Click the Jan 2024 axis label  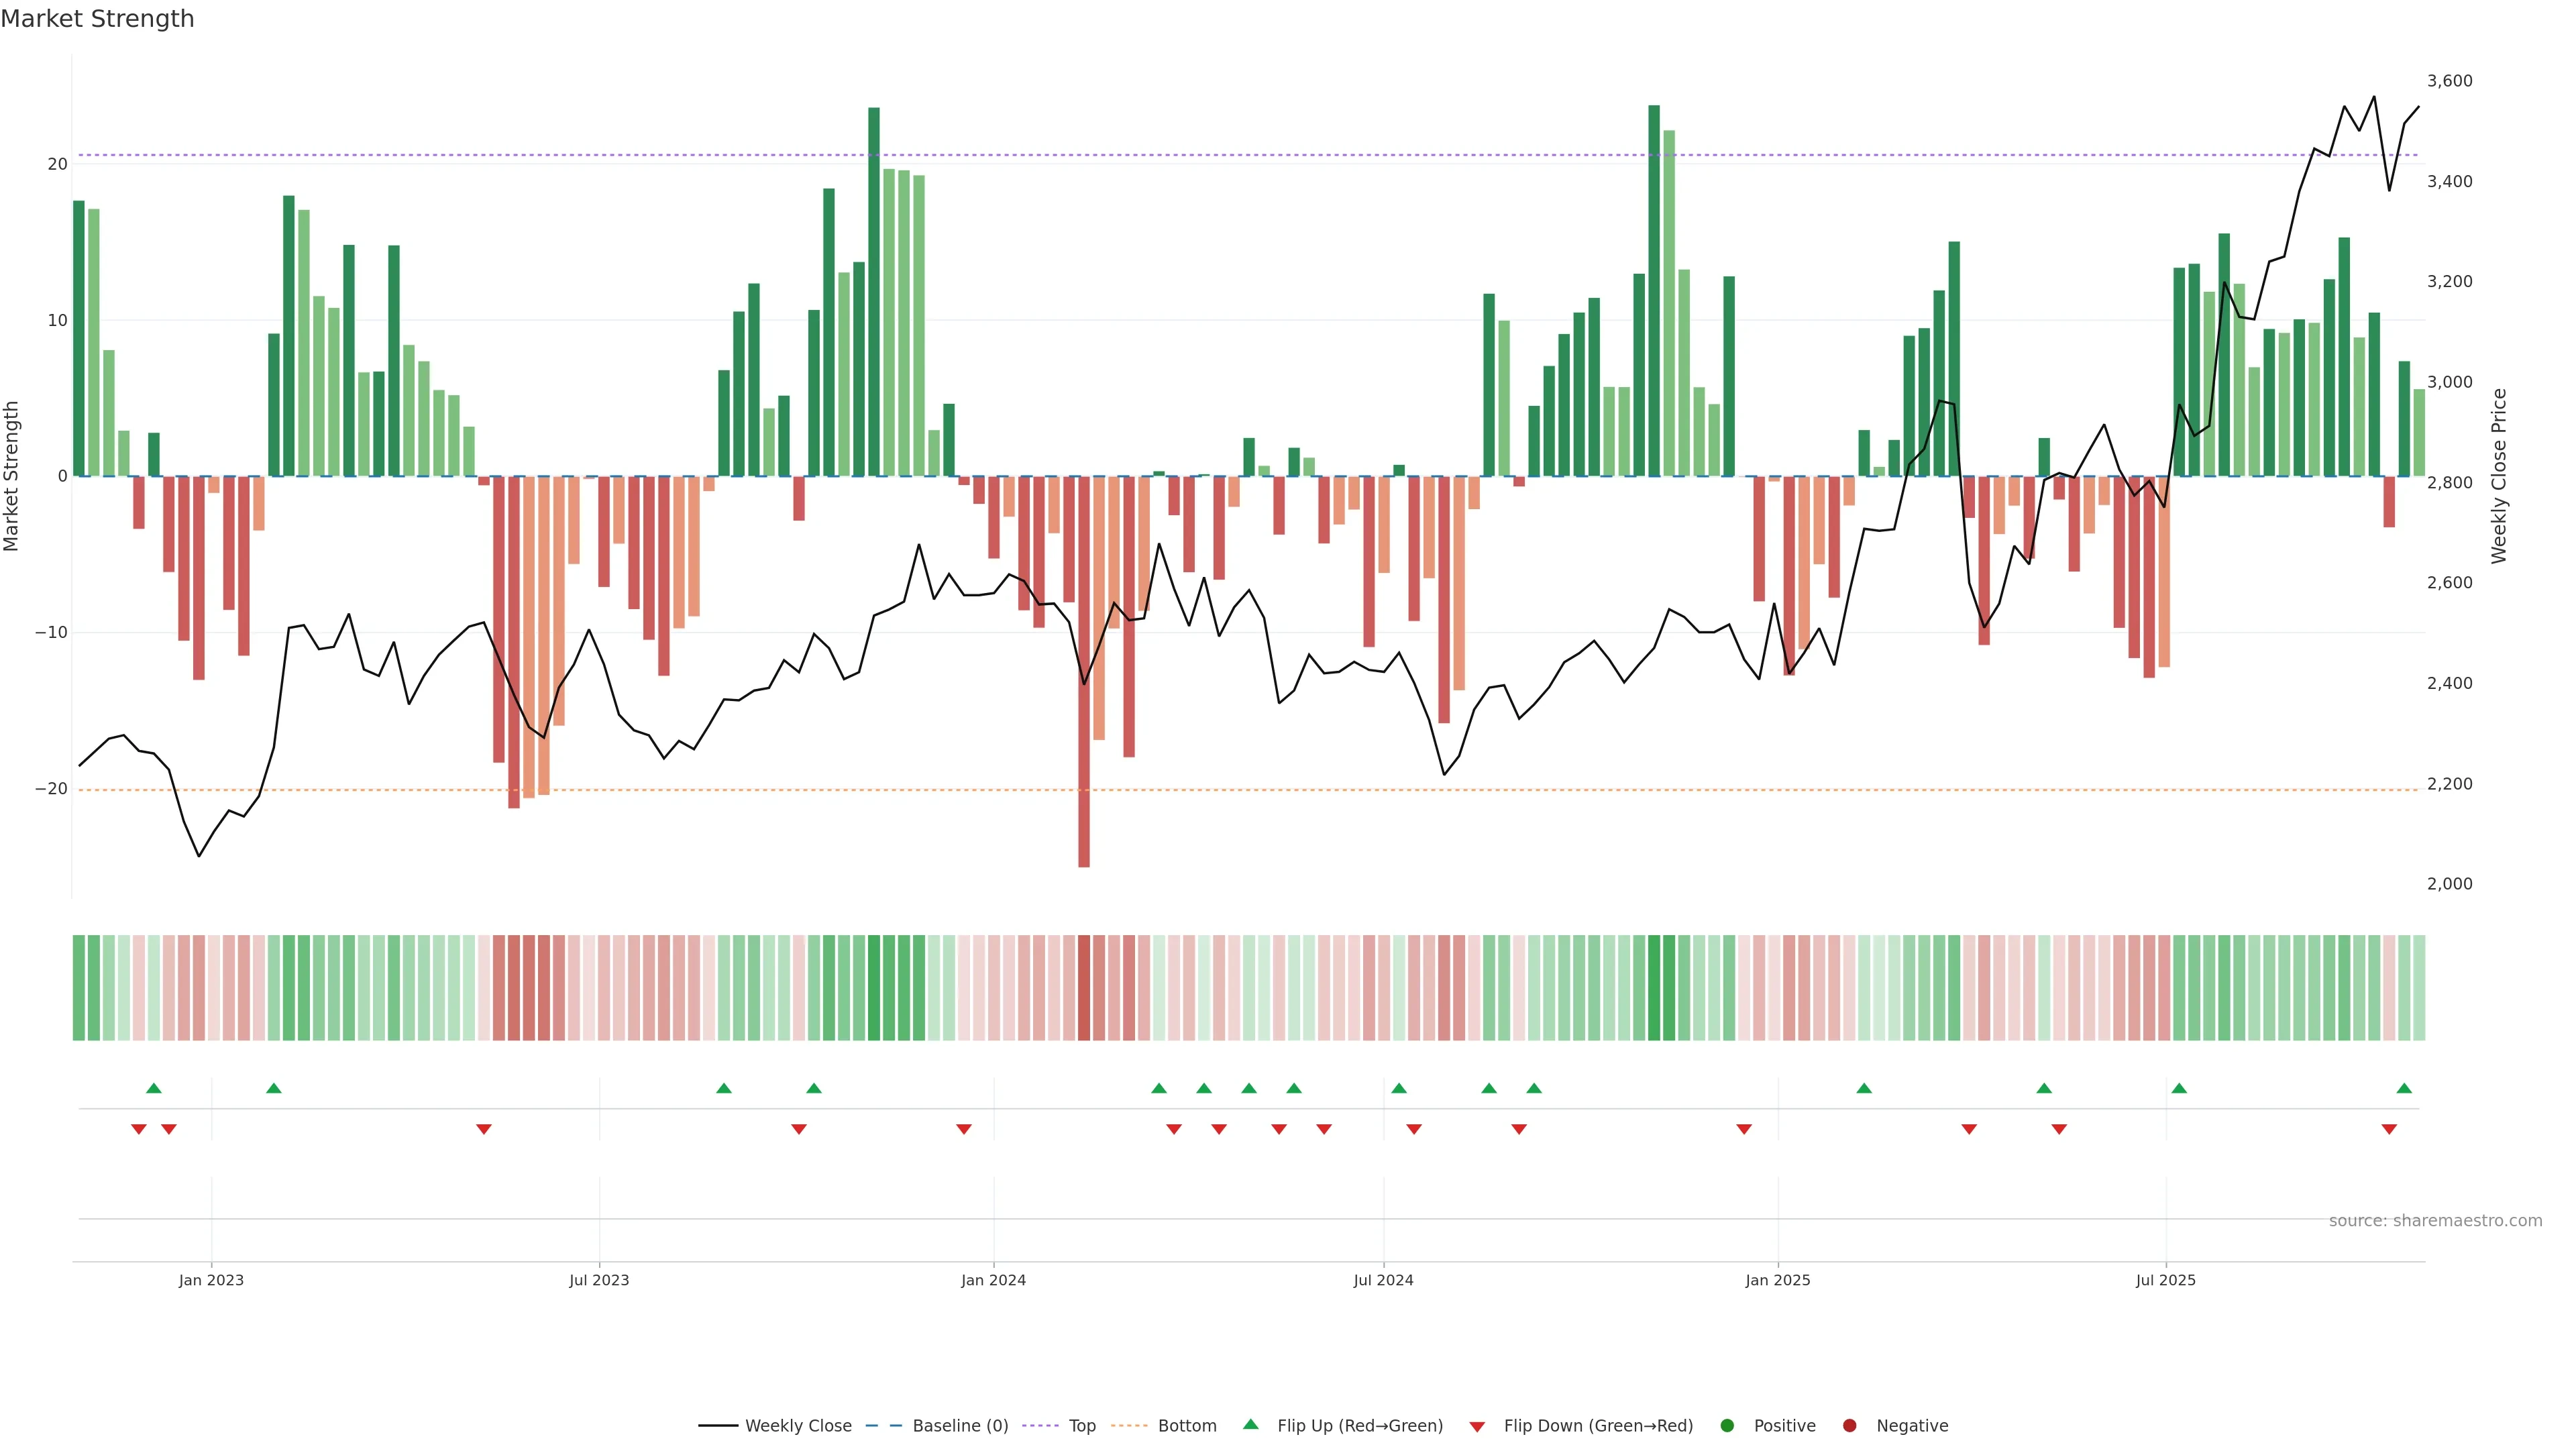[993, 1280]
